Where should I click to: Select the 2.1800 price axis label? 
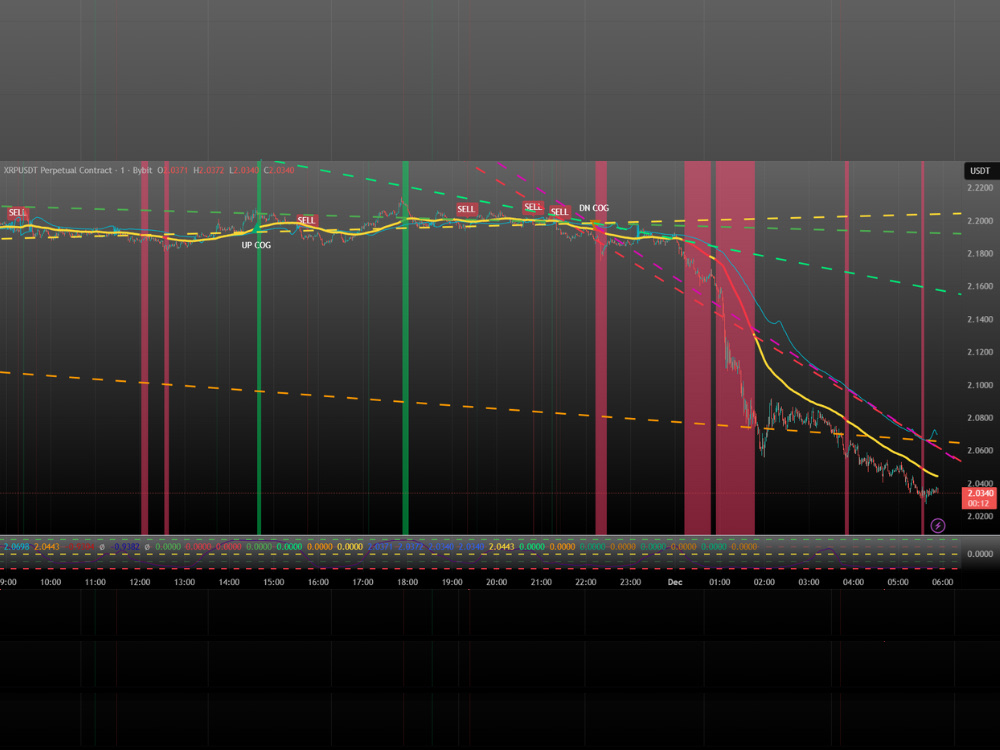click(980, 253)
